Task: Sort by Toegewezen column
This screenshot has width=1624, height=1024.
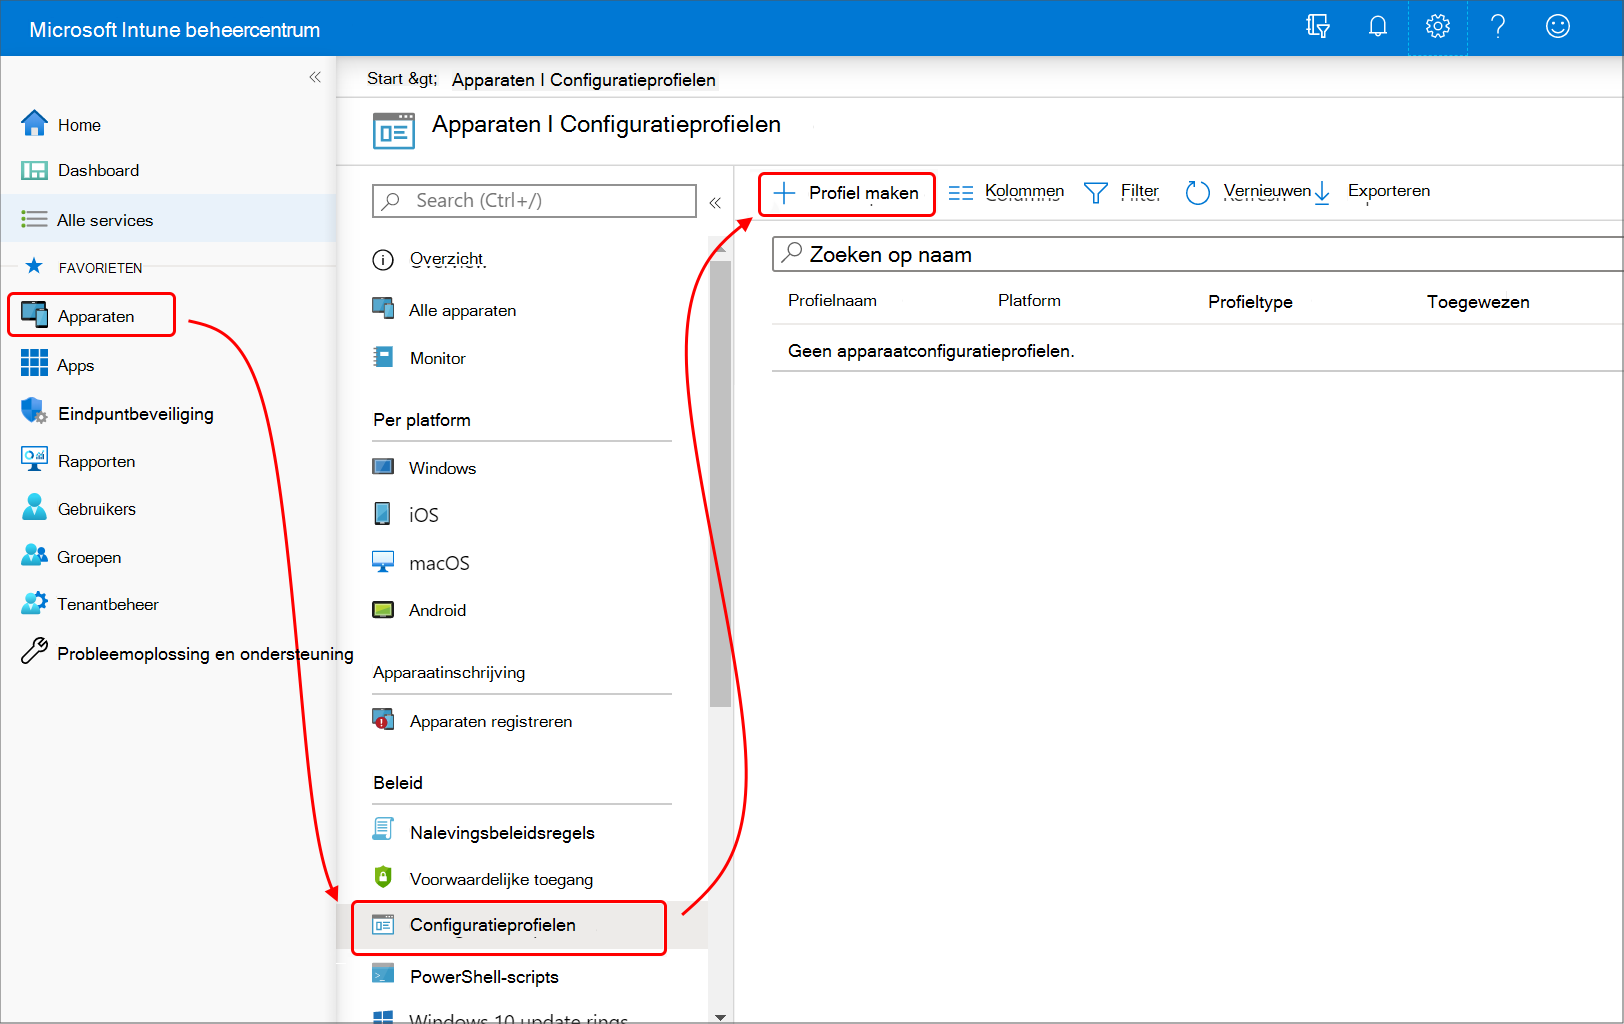Action: click(1478, 302)
